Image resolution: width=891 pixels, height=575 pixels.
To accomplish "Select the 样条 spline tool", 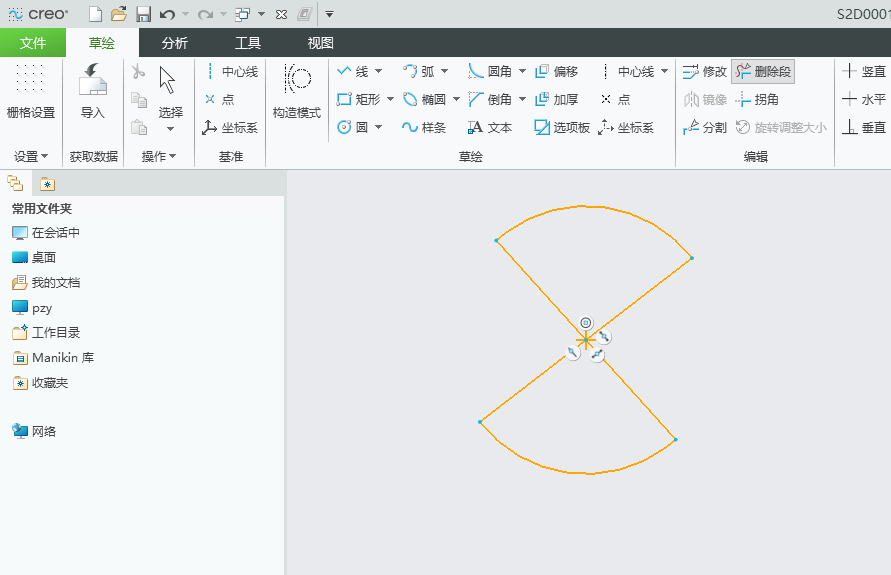I will [424, 127].
